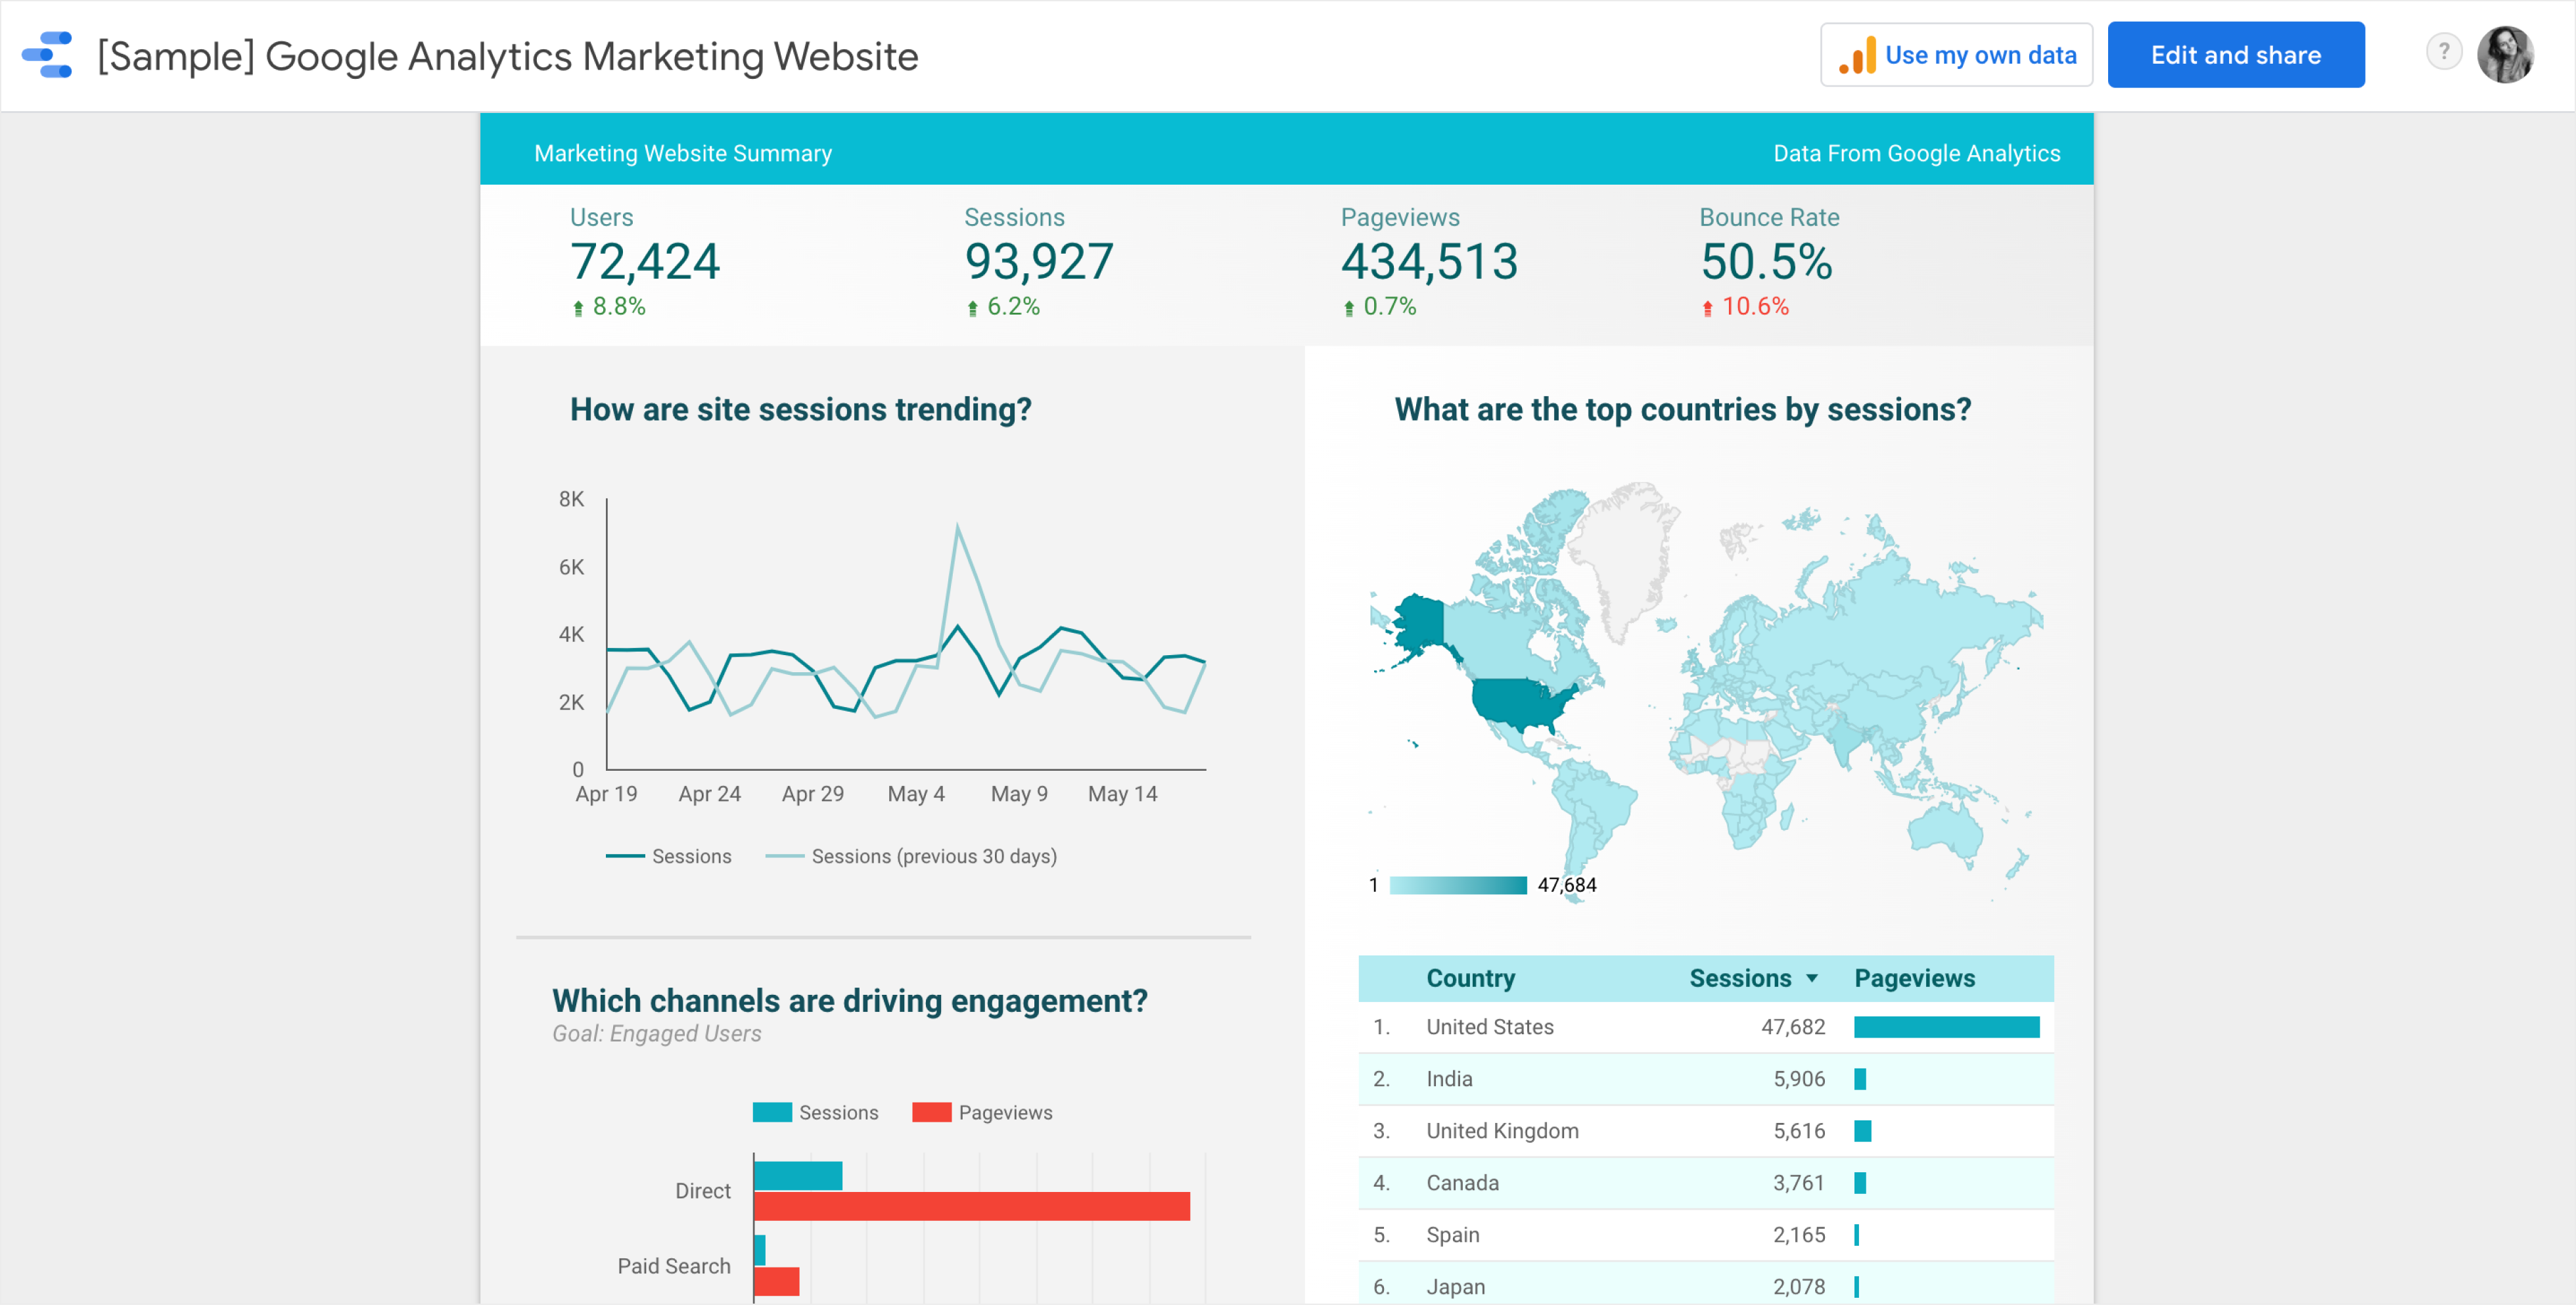This screenshot has width=2576, height=1305.
Task: Click the Marketing Website Summary header text
Action: coord(683,153)
